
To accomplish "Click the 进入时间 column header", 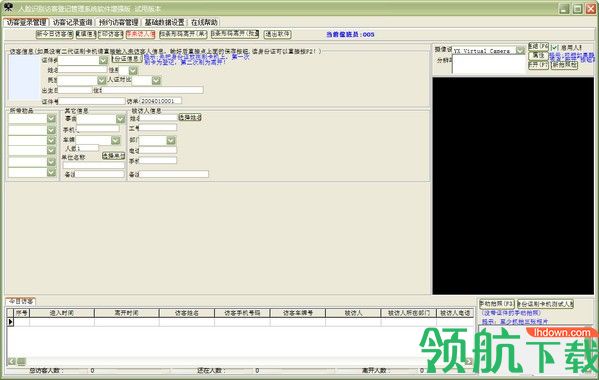I will coord(62,313).
